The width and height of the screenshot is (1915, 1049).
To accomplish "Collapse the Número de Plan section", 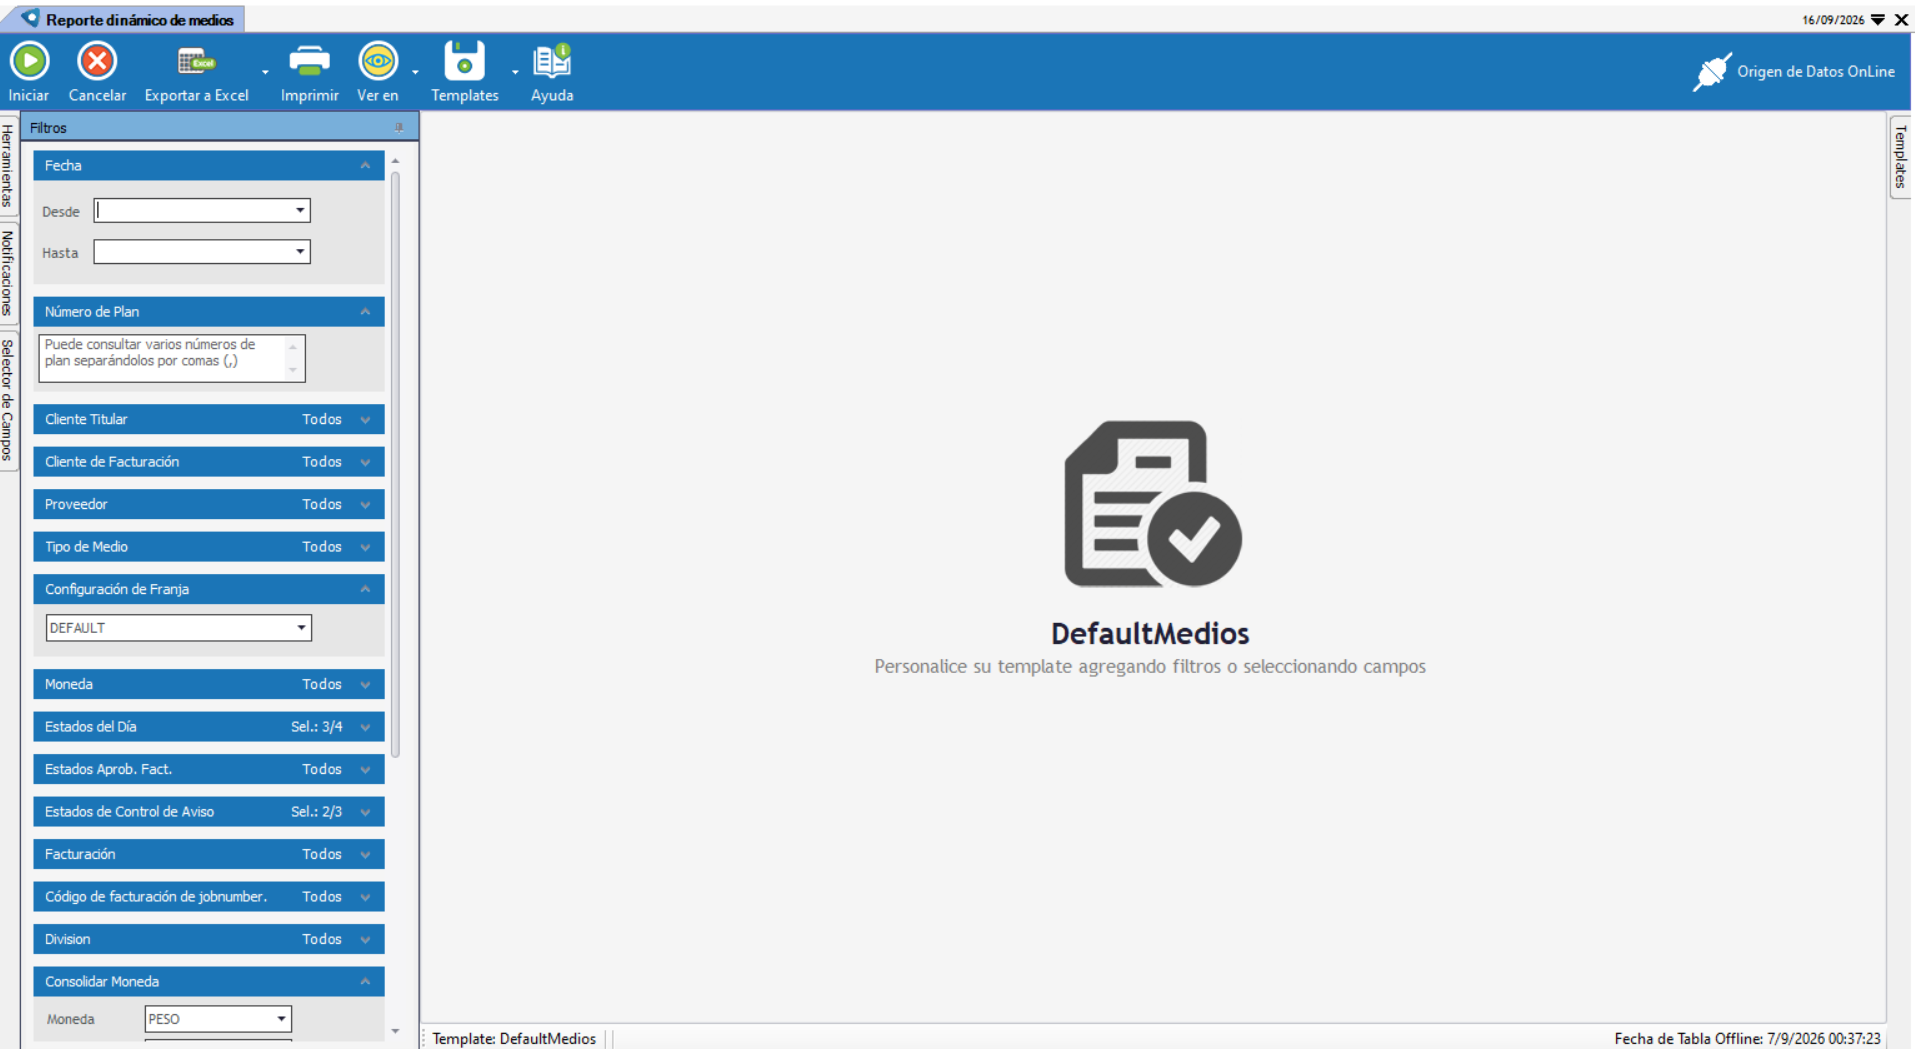I will tap(365, 312).
